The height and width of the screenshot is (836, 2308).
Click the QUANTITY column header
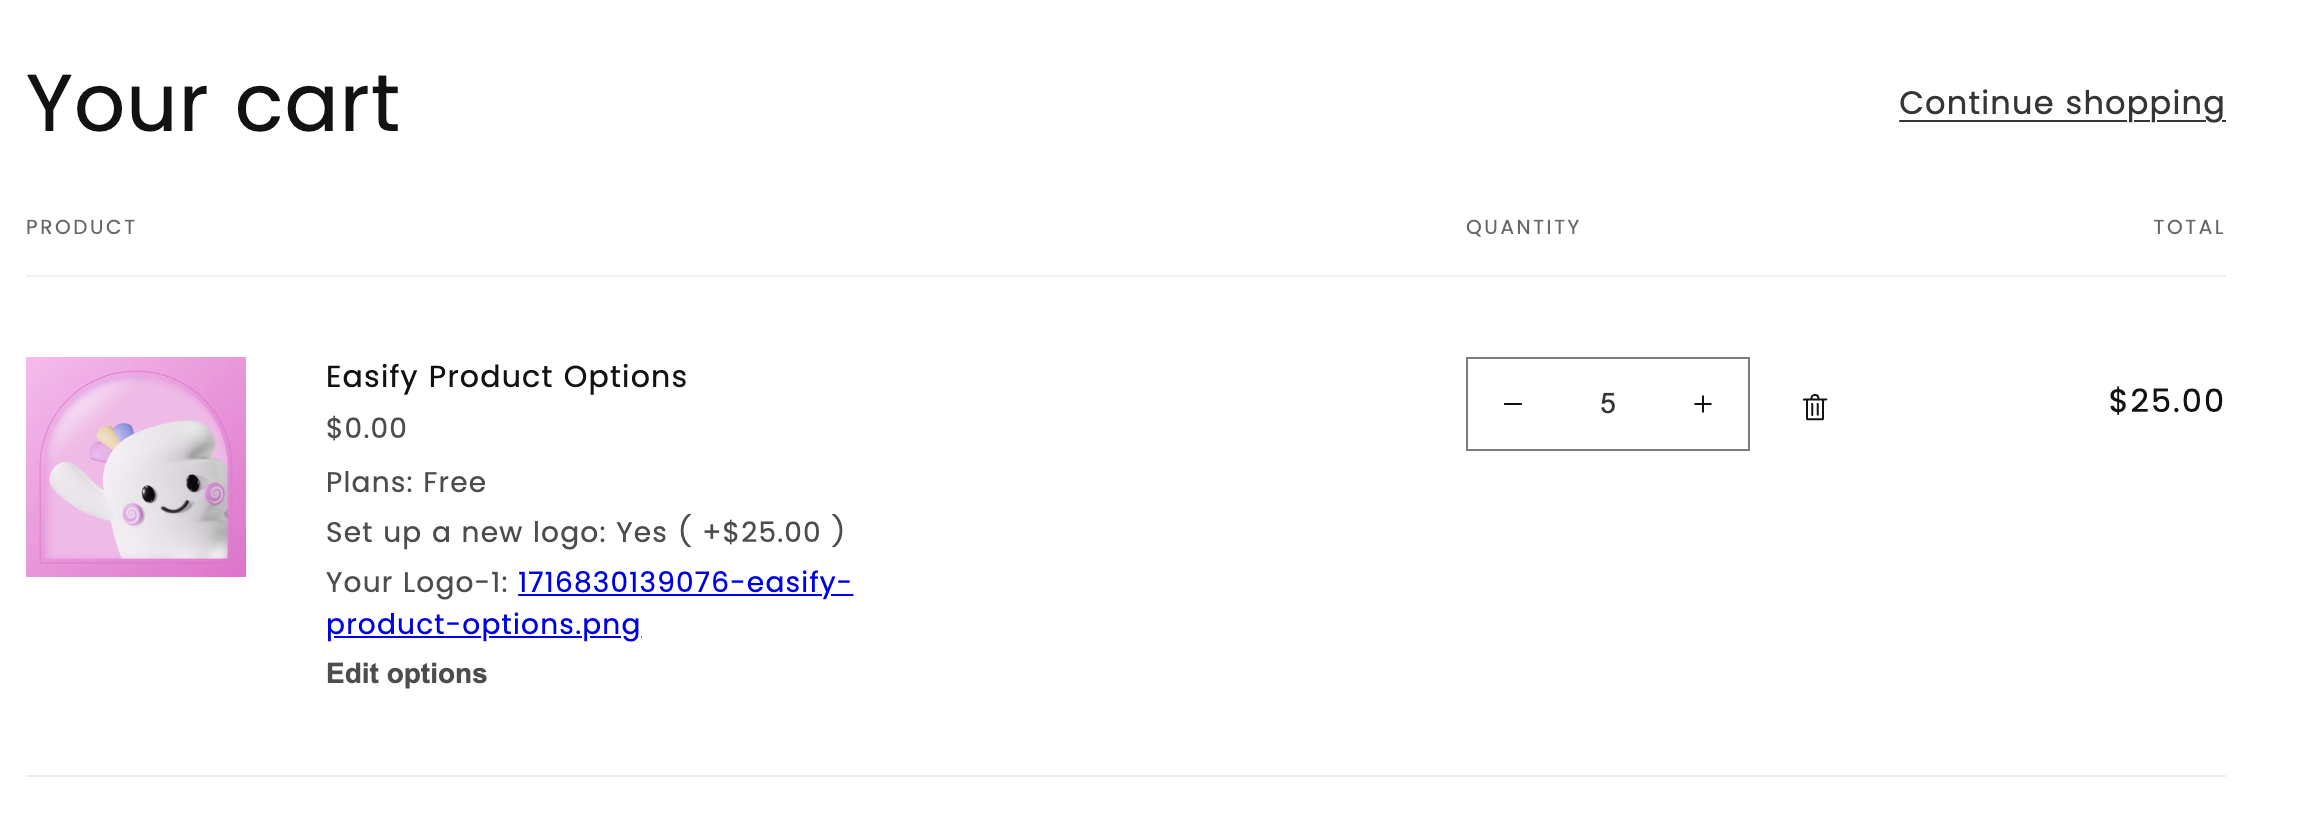1523,228
